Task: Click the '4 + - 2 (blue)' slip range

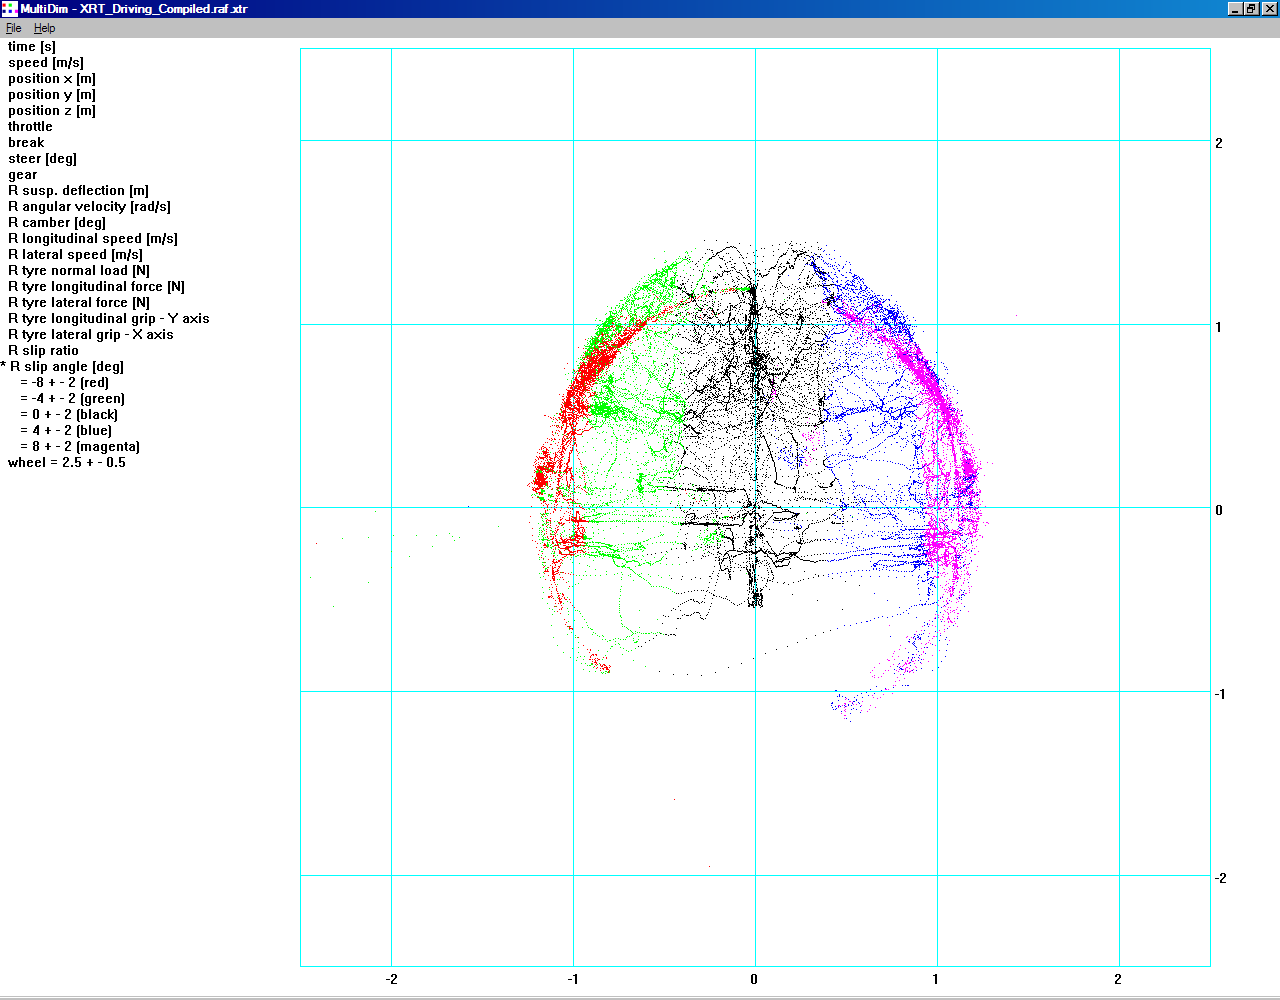Action: (x=66, y=431)
